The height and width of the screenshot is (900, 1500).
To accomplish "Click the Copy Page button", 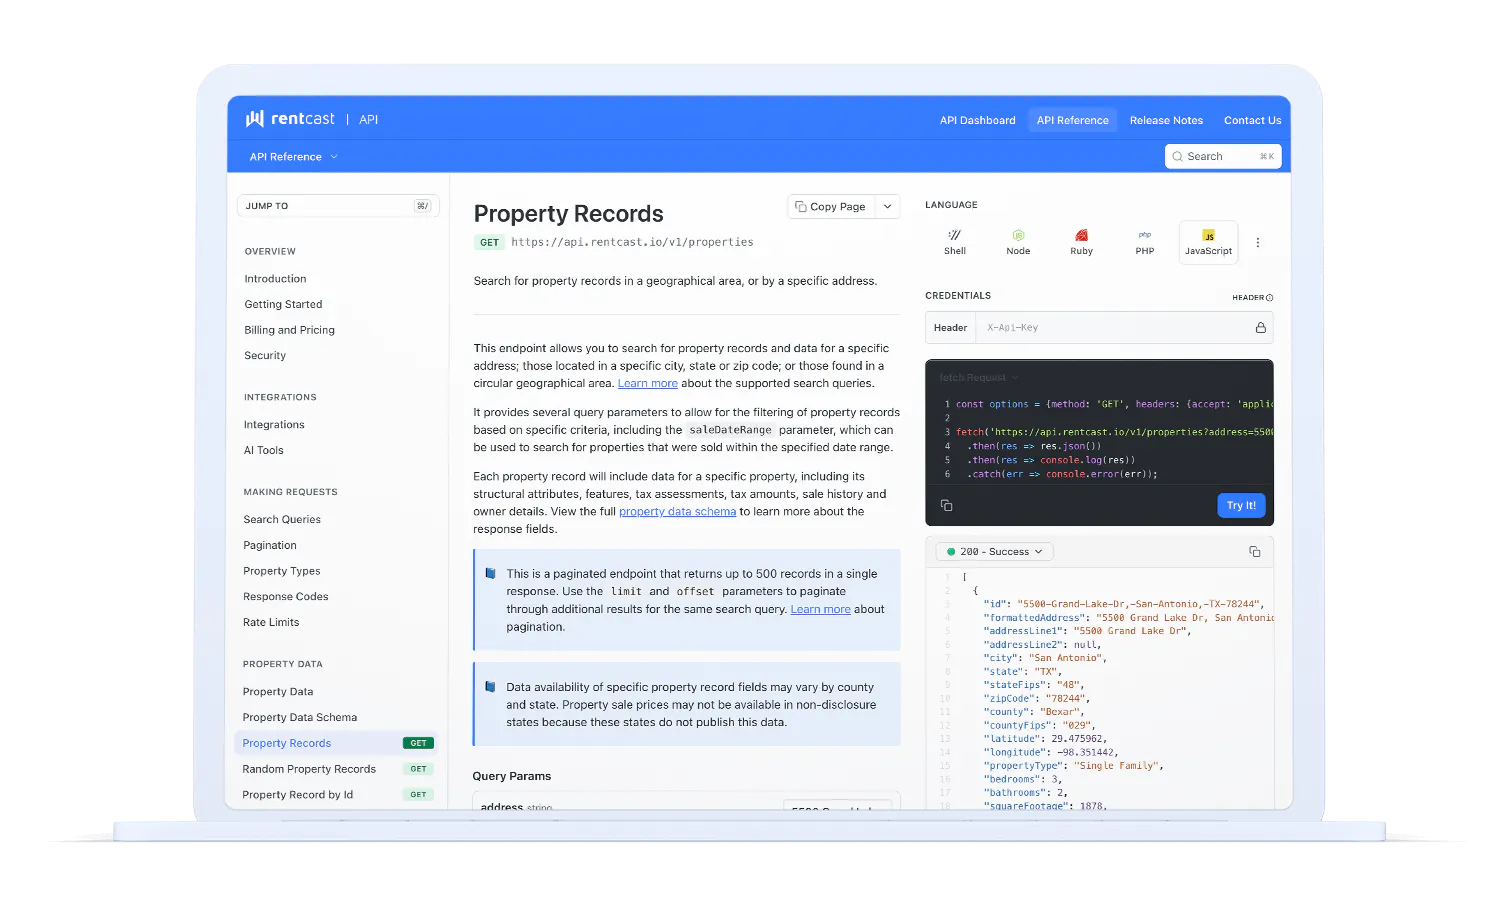I will [x=831, y=207].
